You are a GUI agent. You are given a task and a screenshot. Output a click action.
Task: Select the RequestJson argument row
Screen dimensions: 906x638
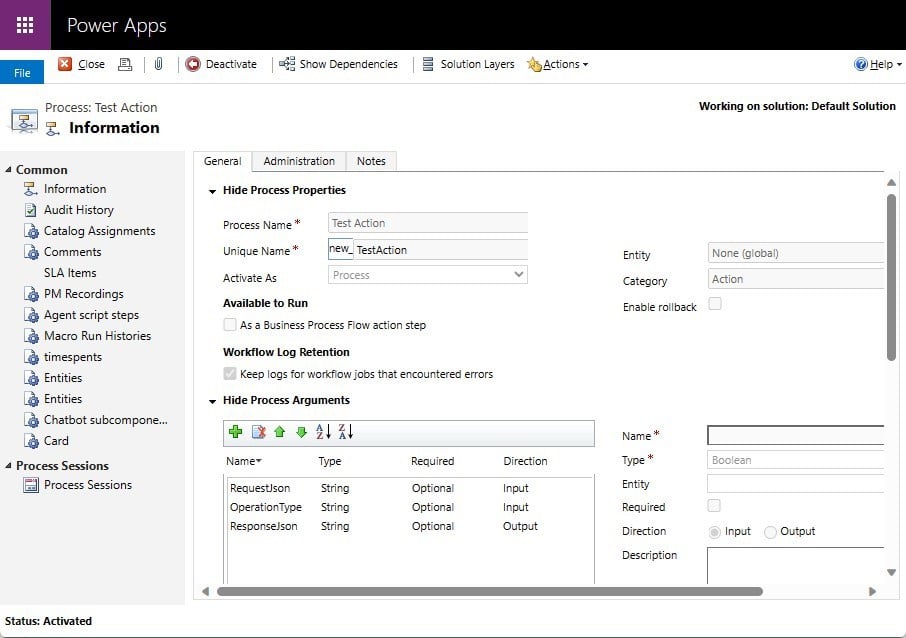click(x=410, y=488)
